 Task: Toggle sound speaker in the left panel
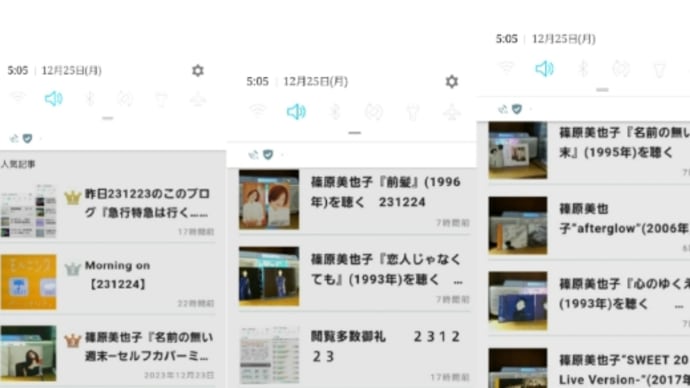[54, 99]
